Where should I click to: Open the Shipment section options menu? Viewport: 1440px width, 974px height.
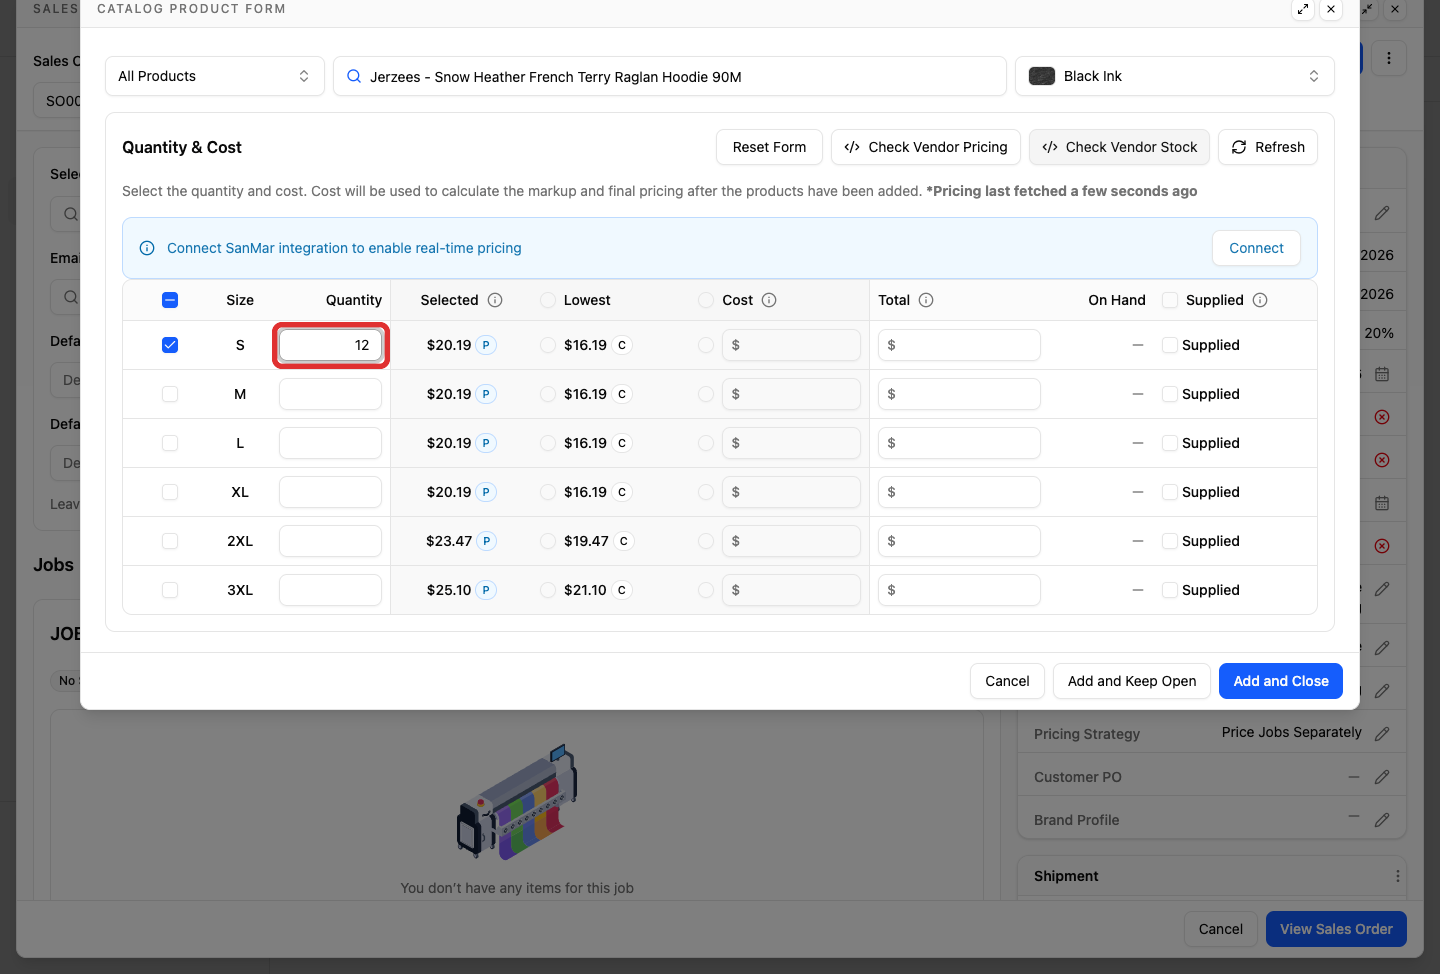pyautogui.click(x=1397, y=876)
